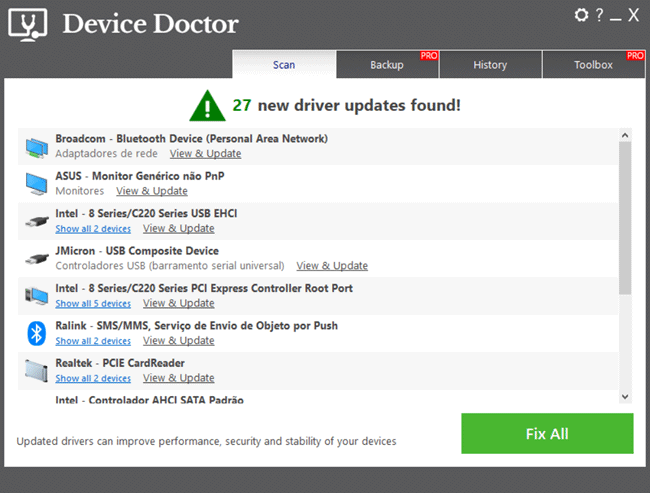View & Update the ASUS monitor driver

pyautogui.click(x=152, y=191)
